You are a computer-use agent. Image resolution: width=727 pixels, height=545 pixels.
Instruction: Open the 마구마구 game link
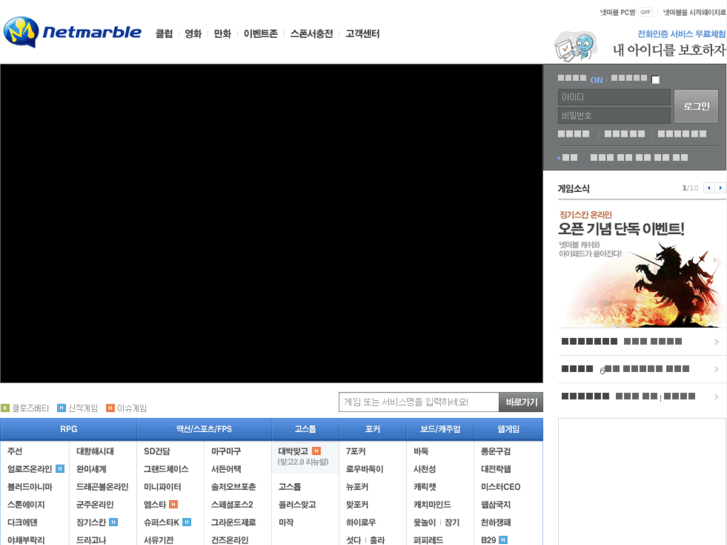(x=226, y=451)
